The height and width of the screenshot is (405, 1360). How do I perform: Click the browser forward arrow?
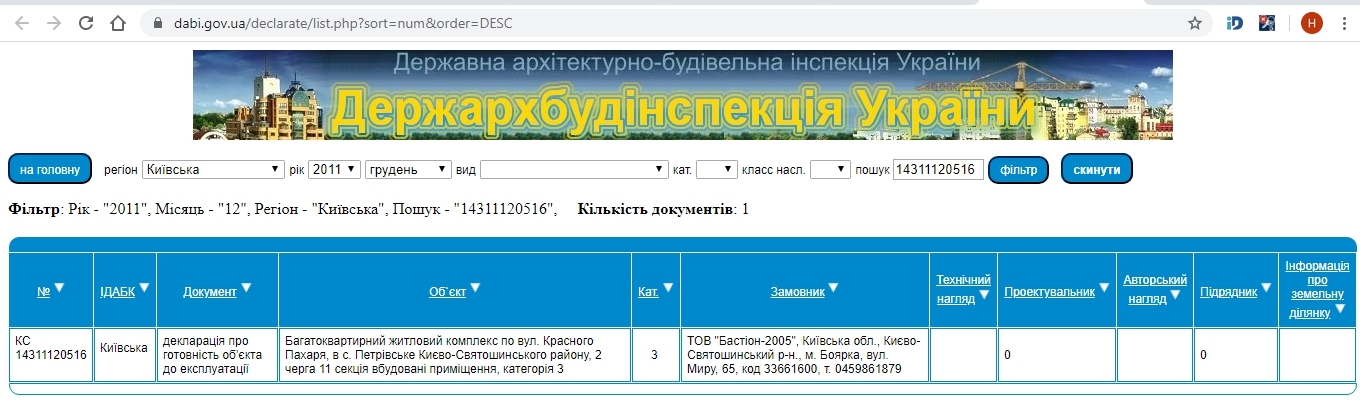54,22
